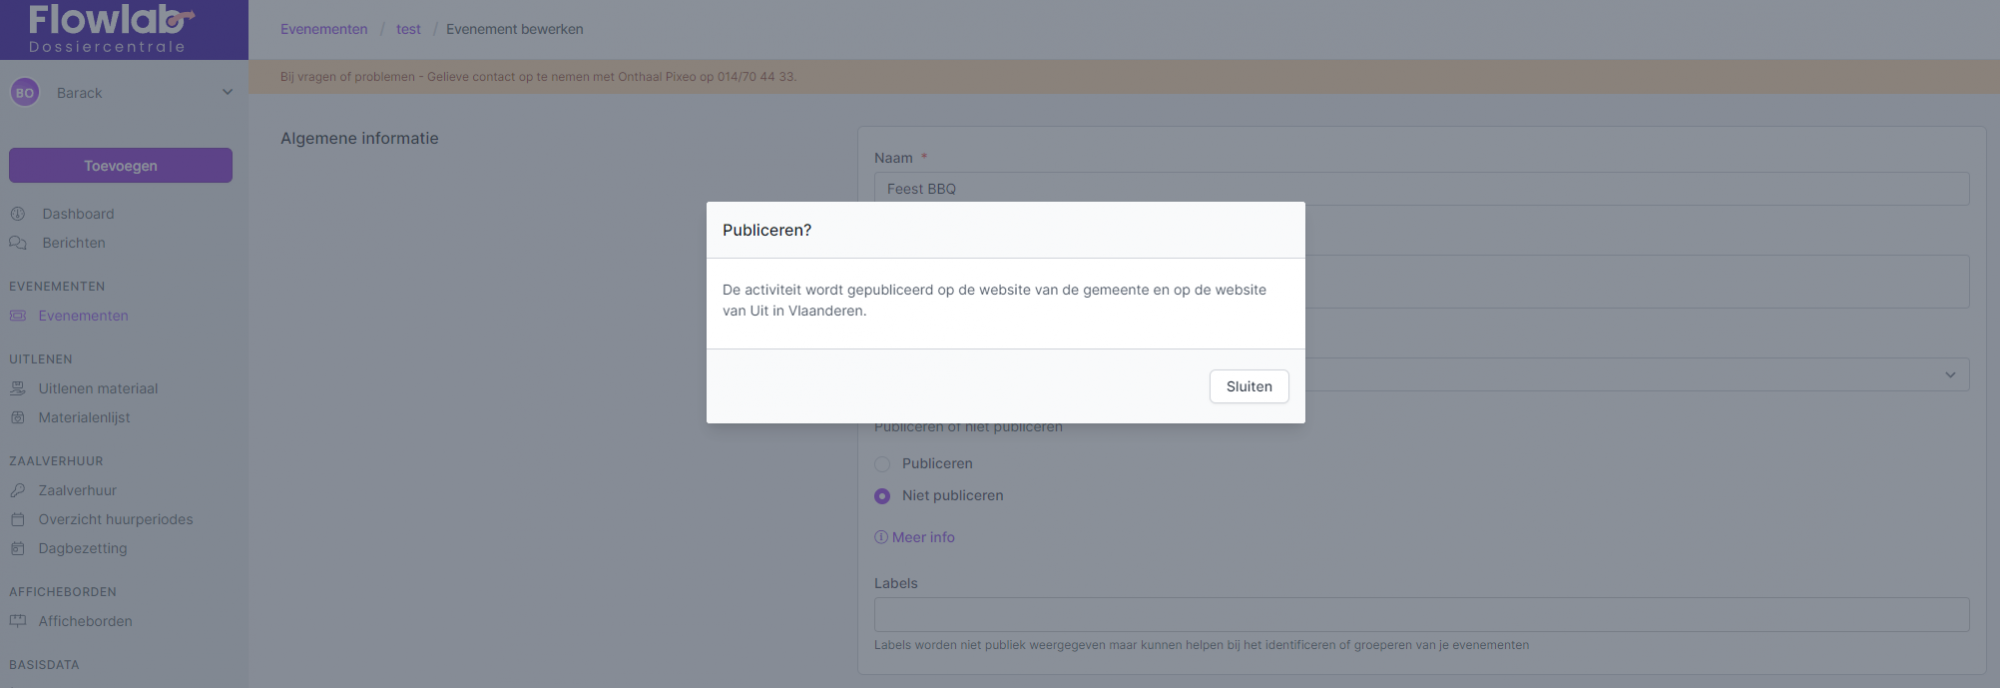Click the Uitlenen materiaal icon
The width and height of the screenshot is (2000, 688).
coord(17,389)
